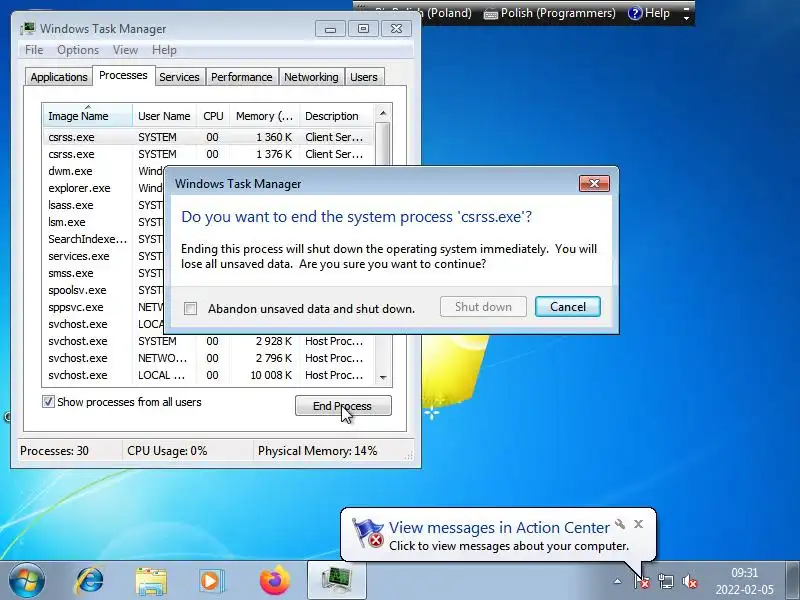Select explorer.exe process row
This screenshot has height=600, width=800.
pos(104,188)
